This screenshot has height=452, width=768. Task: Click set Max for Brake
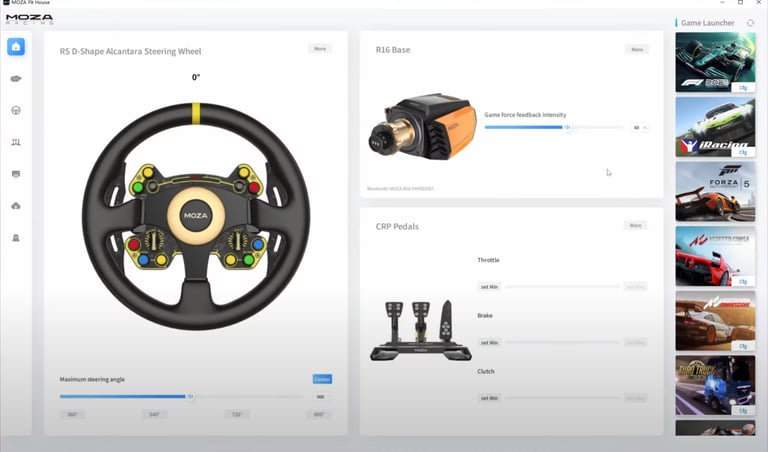coord(636,342)
